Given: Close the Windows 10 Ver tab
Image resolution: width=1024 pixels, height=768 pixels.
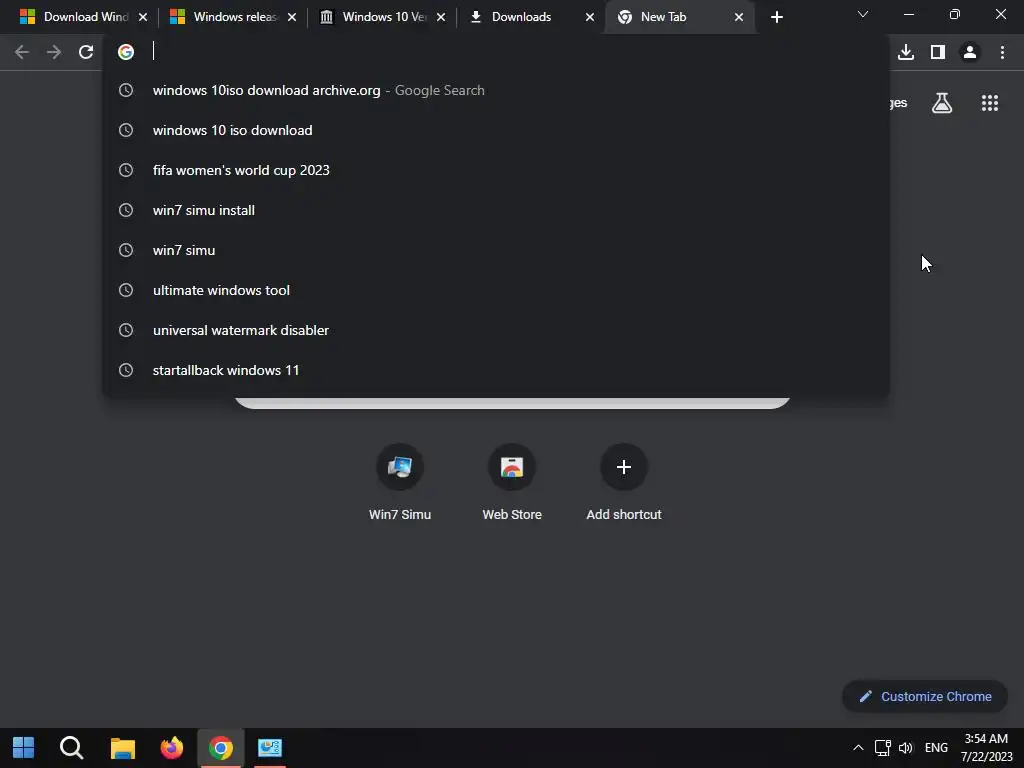Looking at the screenshot, I should [441, 18].
